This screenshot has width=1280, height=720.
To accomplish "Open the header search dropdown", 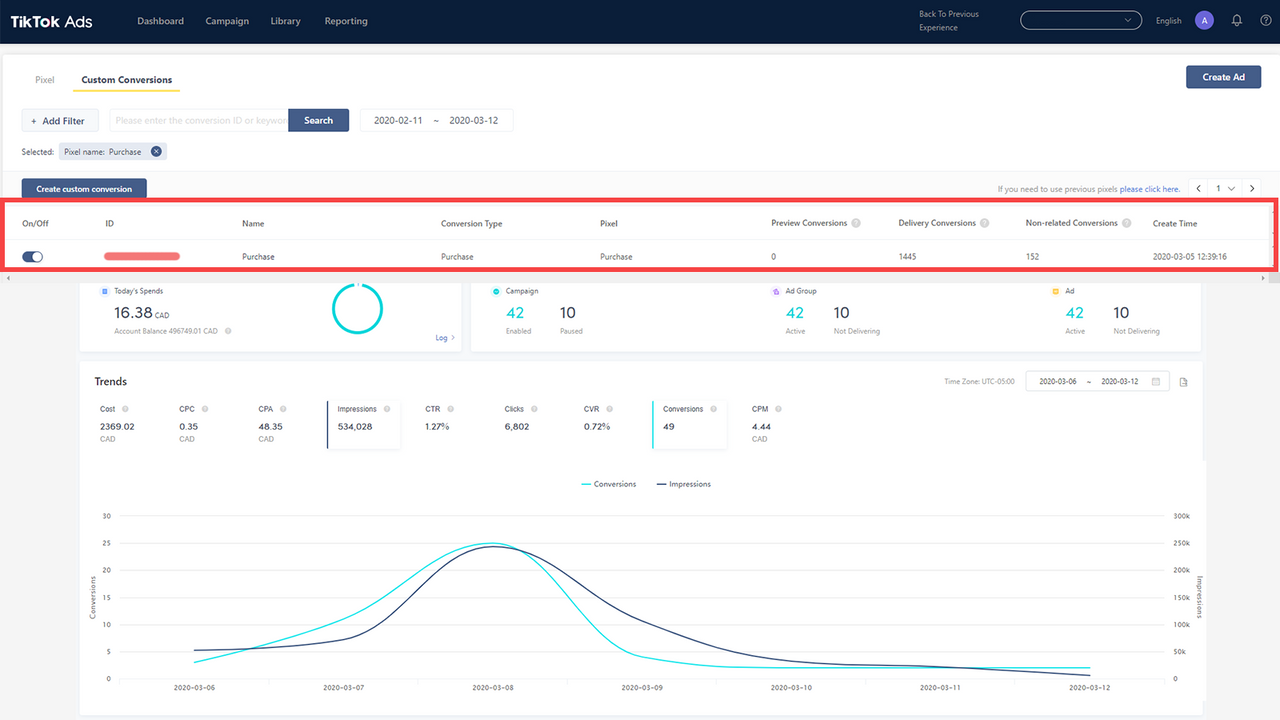I will pos(1080,20).
